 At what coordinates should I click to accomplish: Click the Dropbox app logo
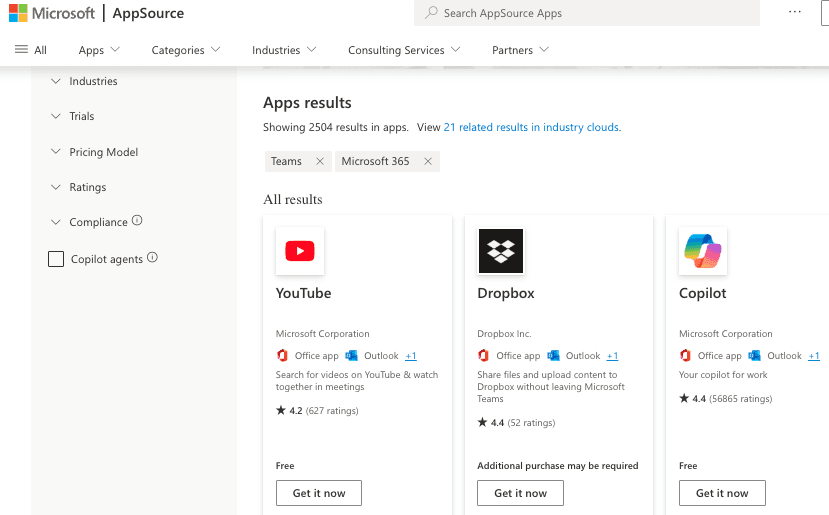pos(501,251)
